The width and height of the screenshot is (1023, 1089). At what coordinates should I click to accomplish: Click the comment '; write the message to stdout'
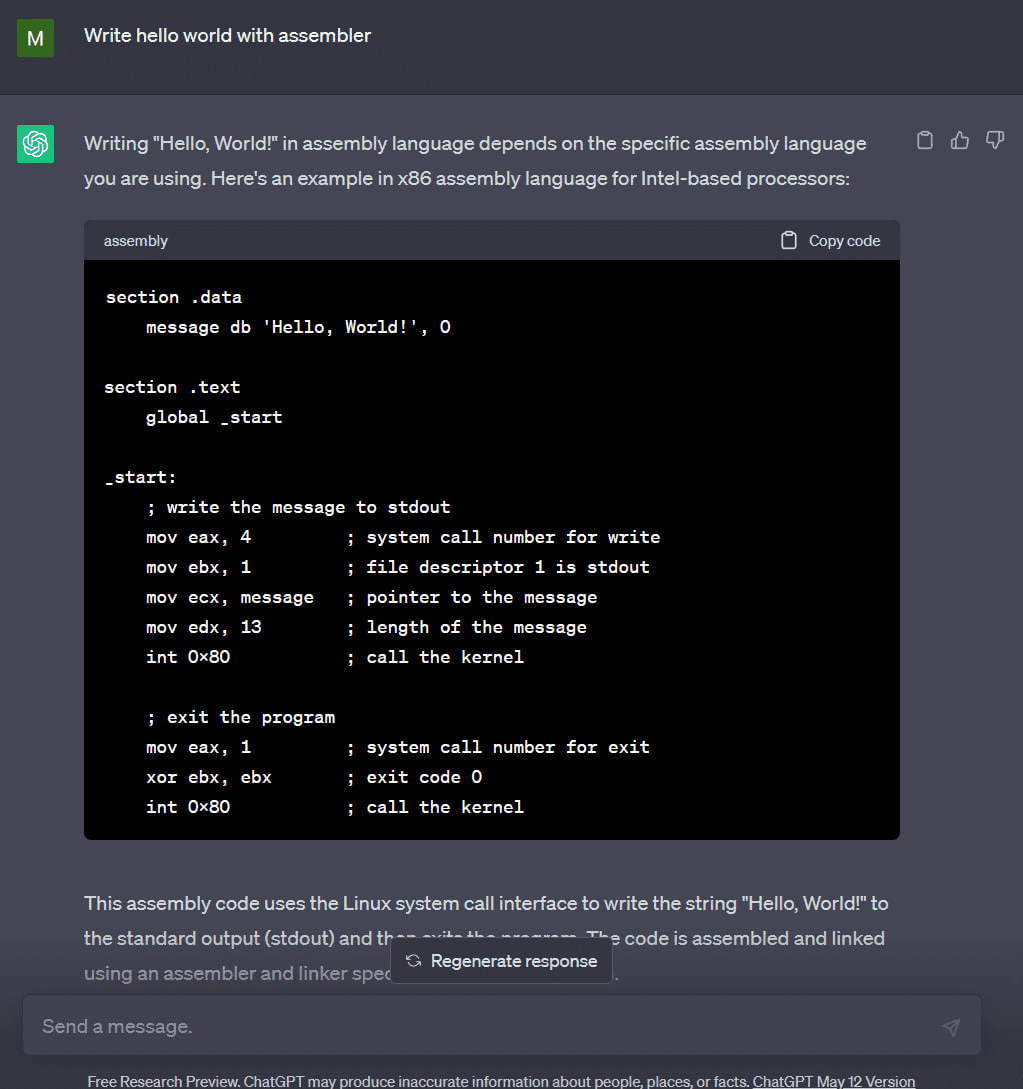click(x=298, y=508)
